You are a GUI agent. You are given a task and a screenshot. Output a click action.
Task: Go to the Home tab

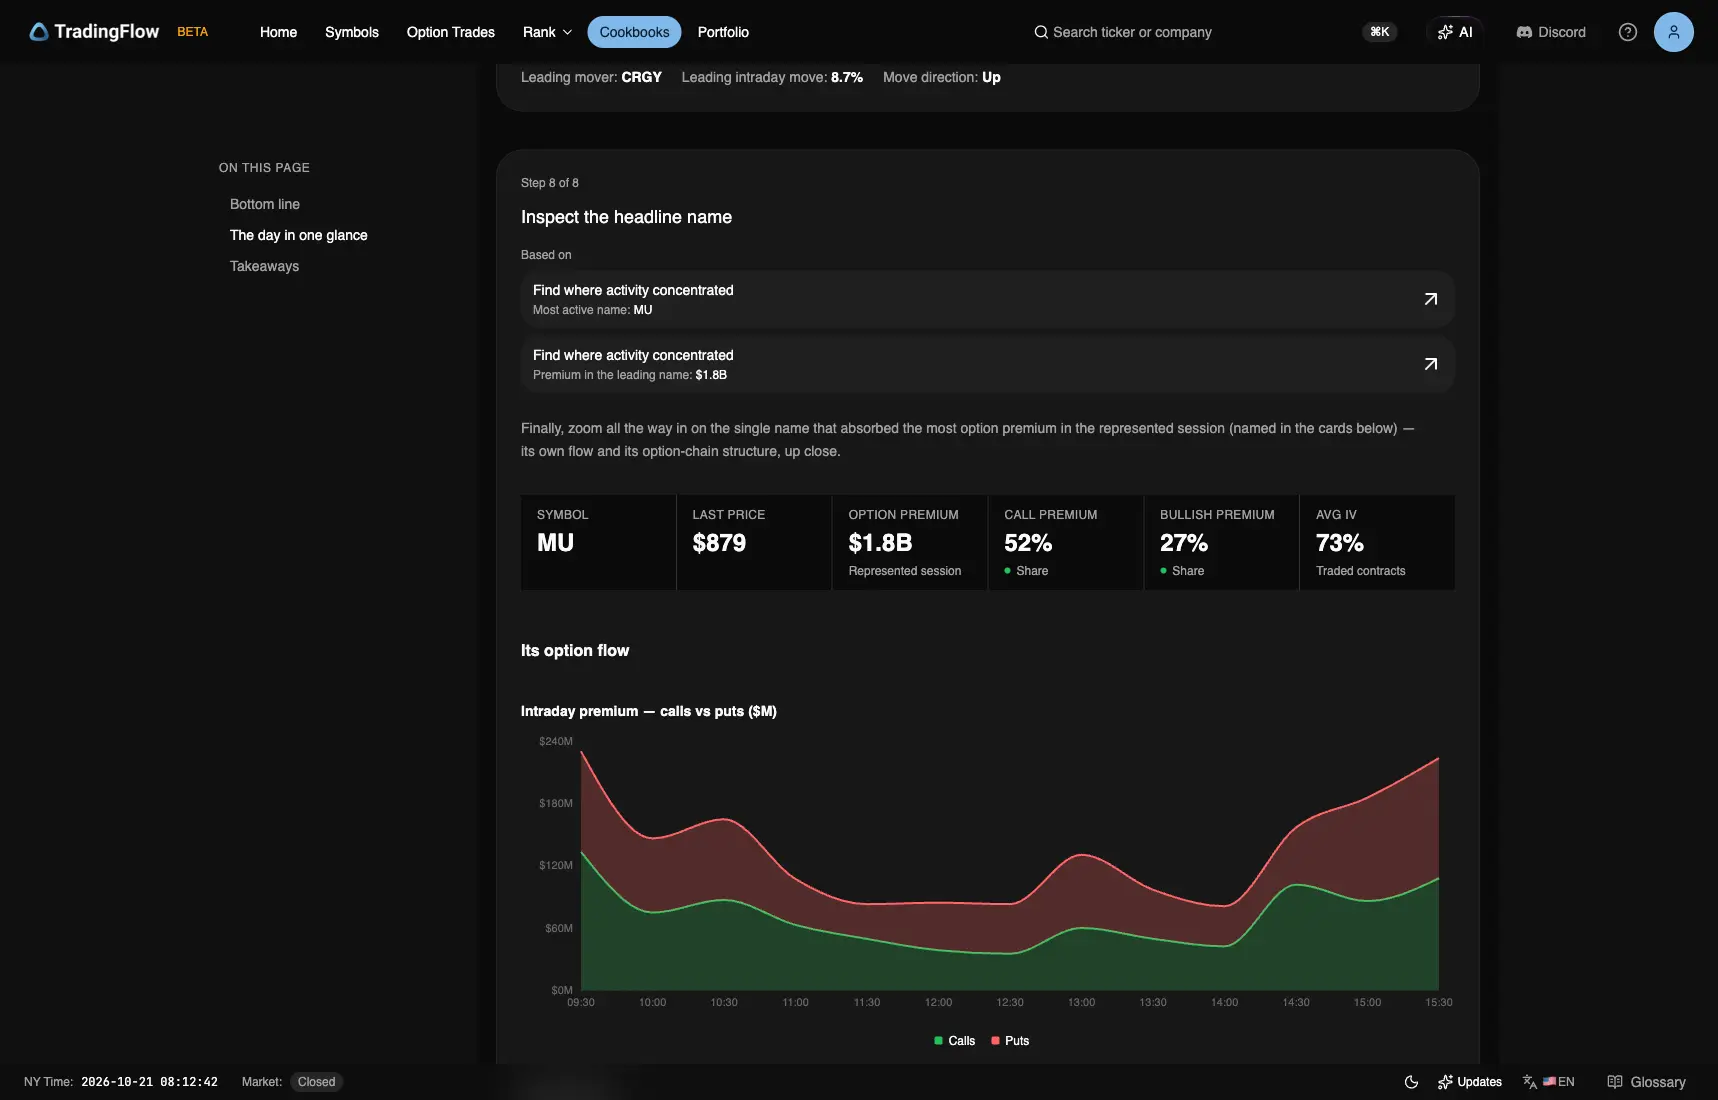coord(278,32)
